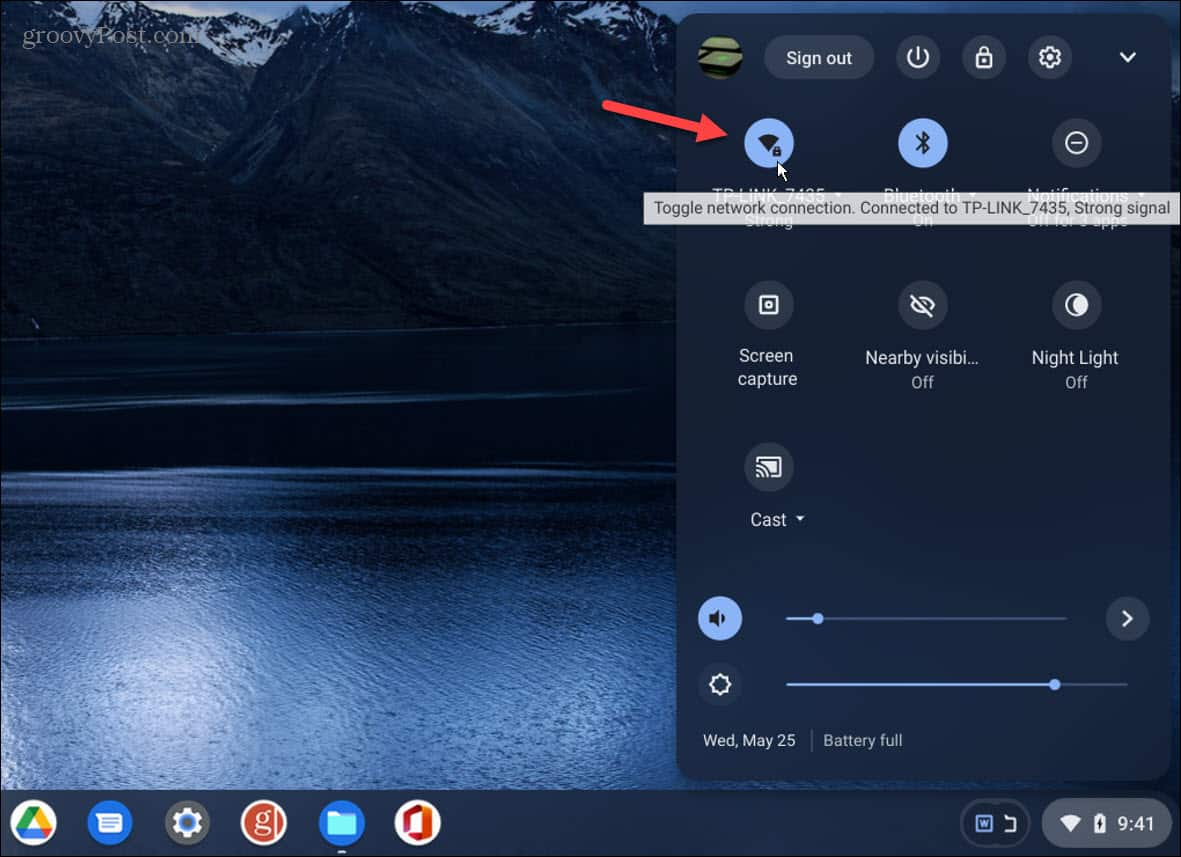Open the Cast screen icon
This screenshot has height=857, width=1181.
coord(768,468)
